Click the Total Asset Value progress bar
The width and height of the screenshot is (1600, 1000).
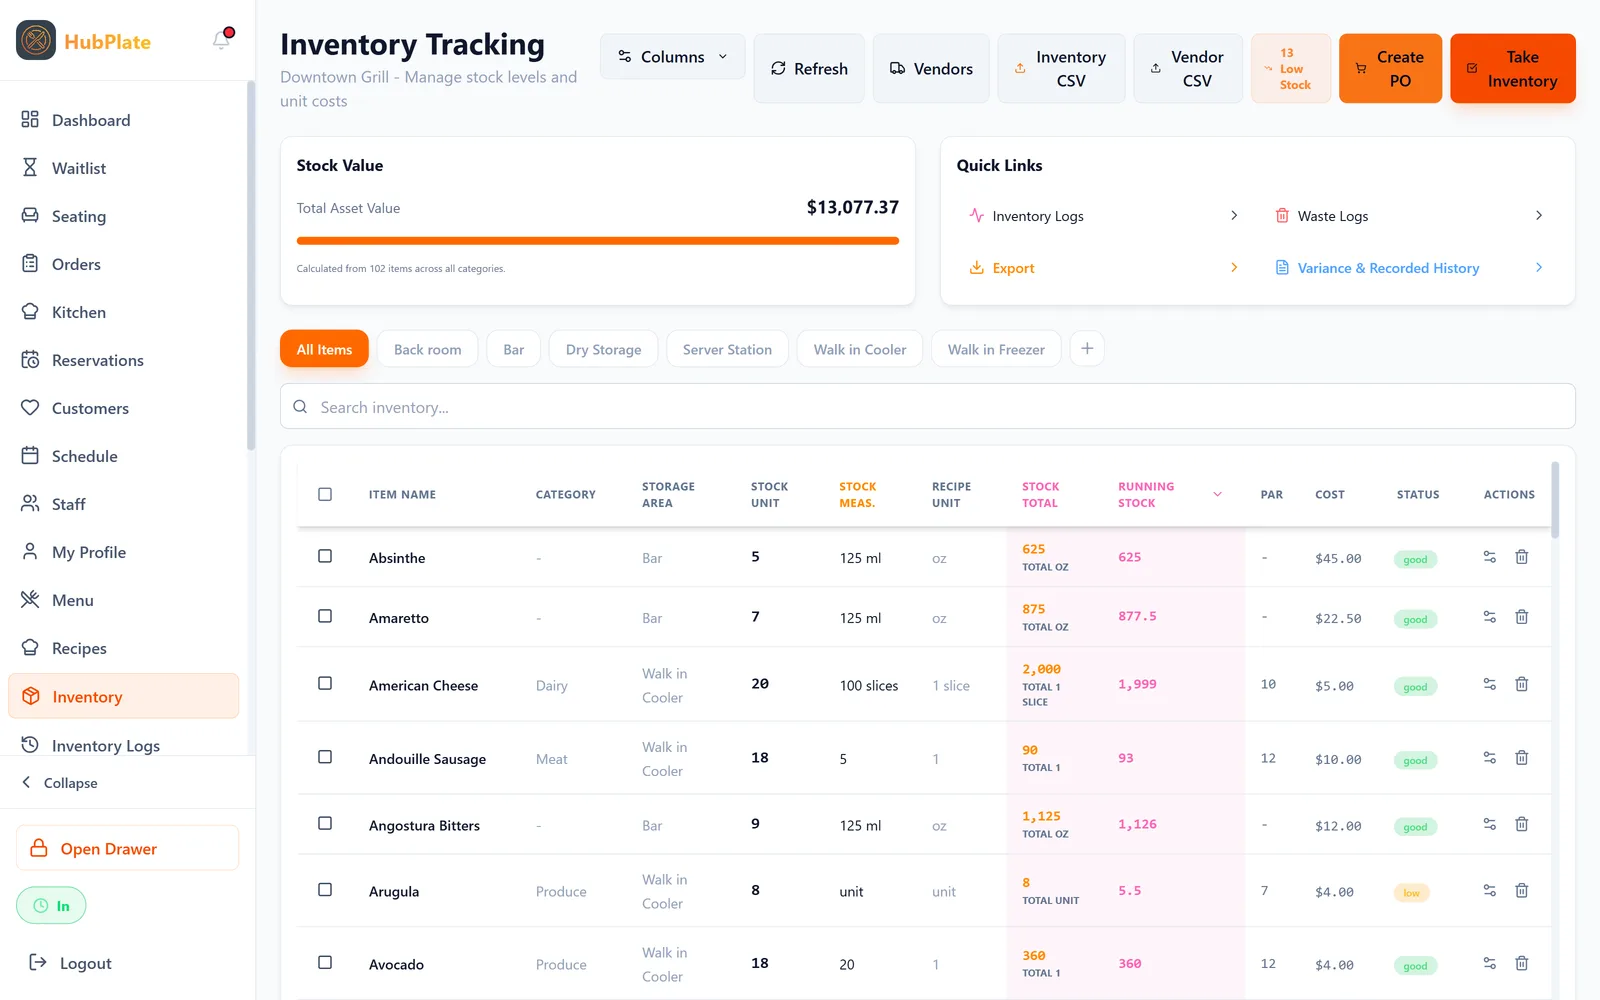coord(598,240)
